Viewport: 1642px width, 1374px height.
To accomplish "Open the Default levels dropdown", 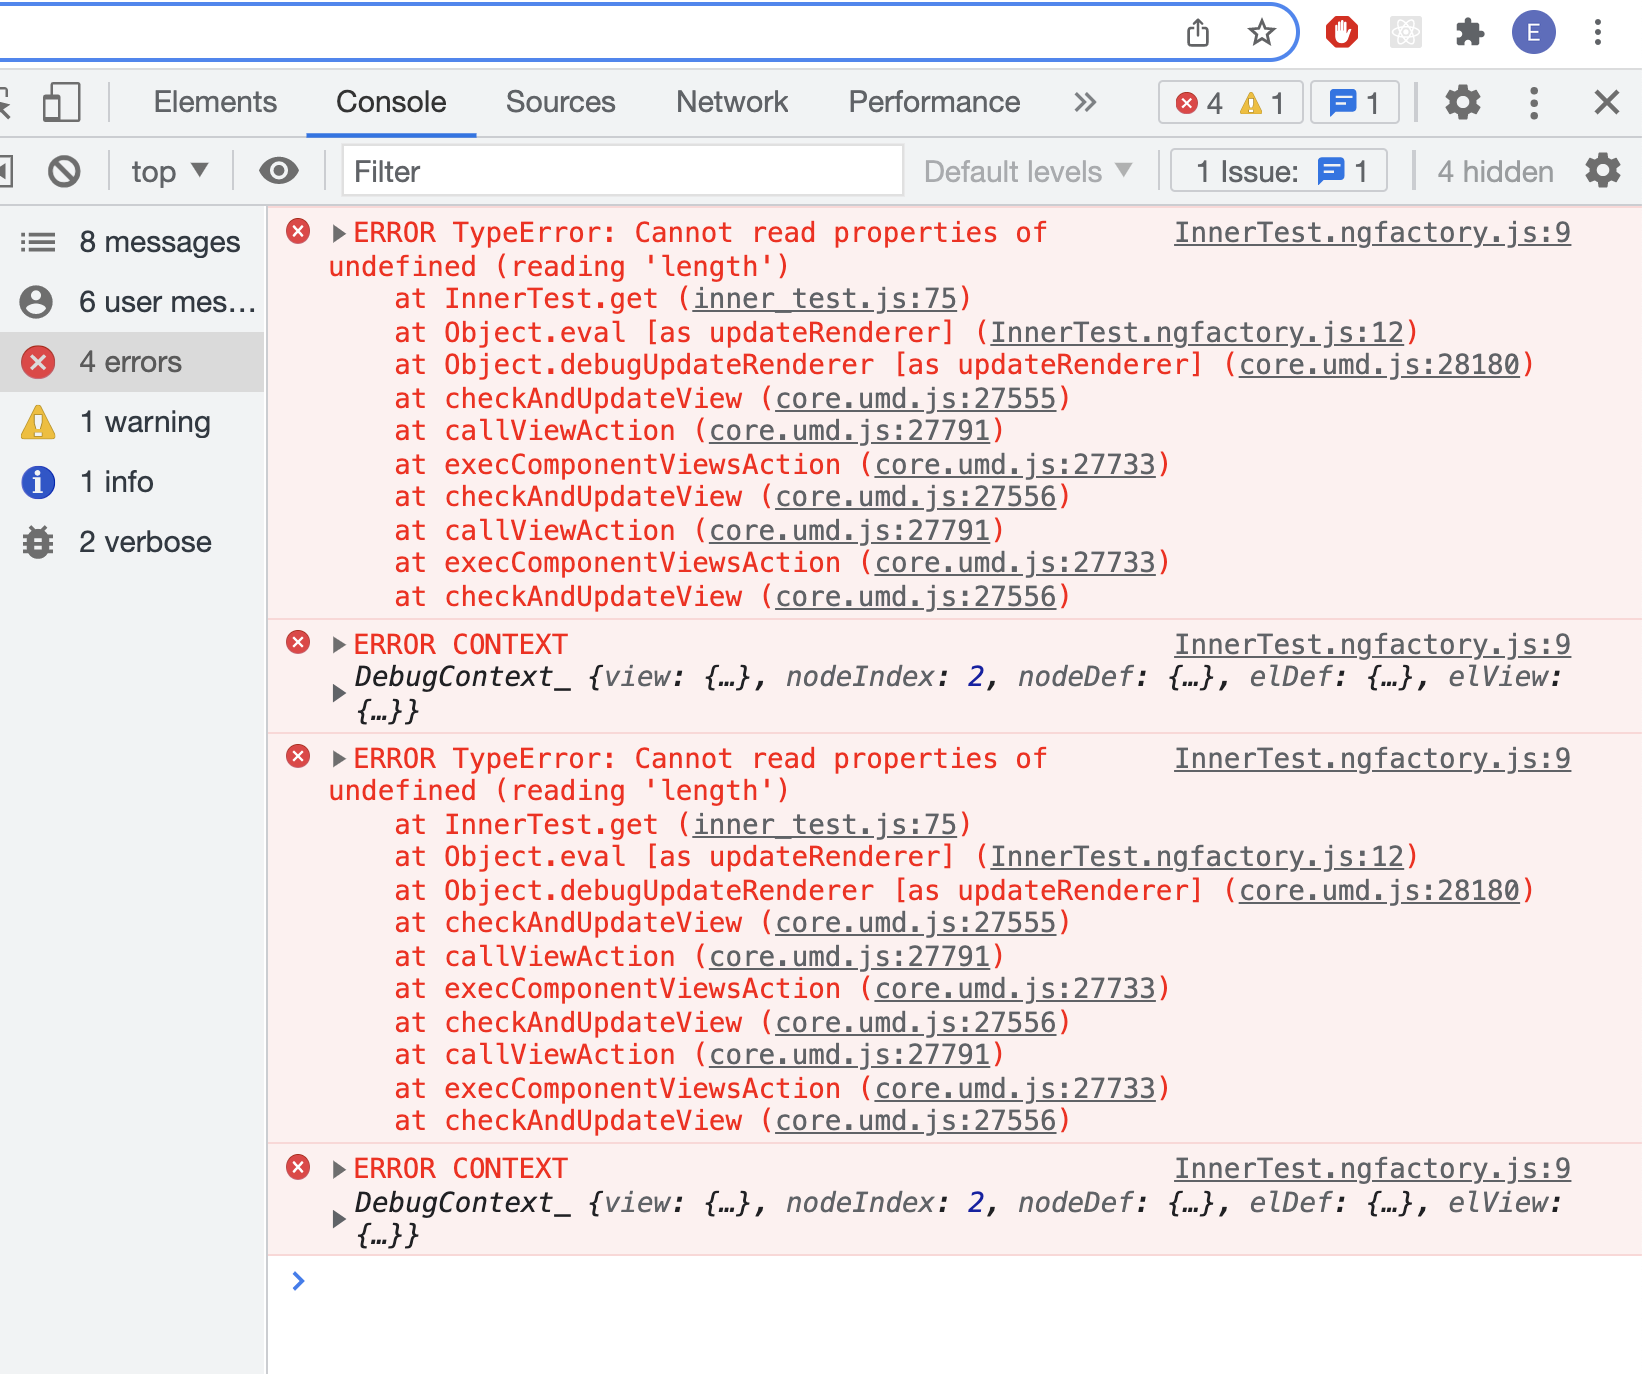I will 1026,171.
